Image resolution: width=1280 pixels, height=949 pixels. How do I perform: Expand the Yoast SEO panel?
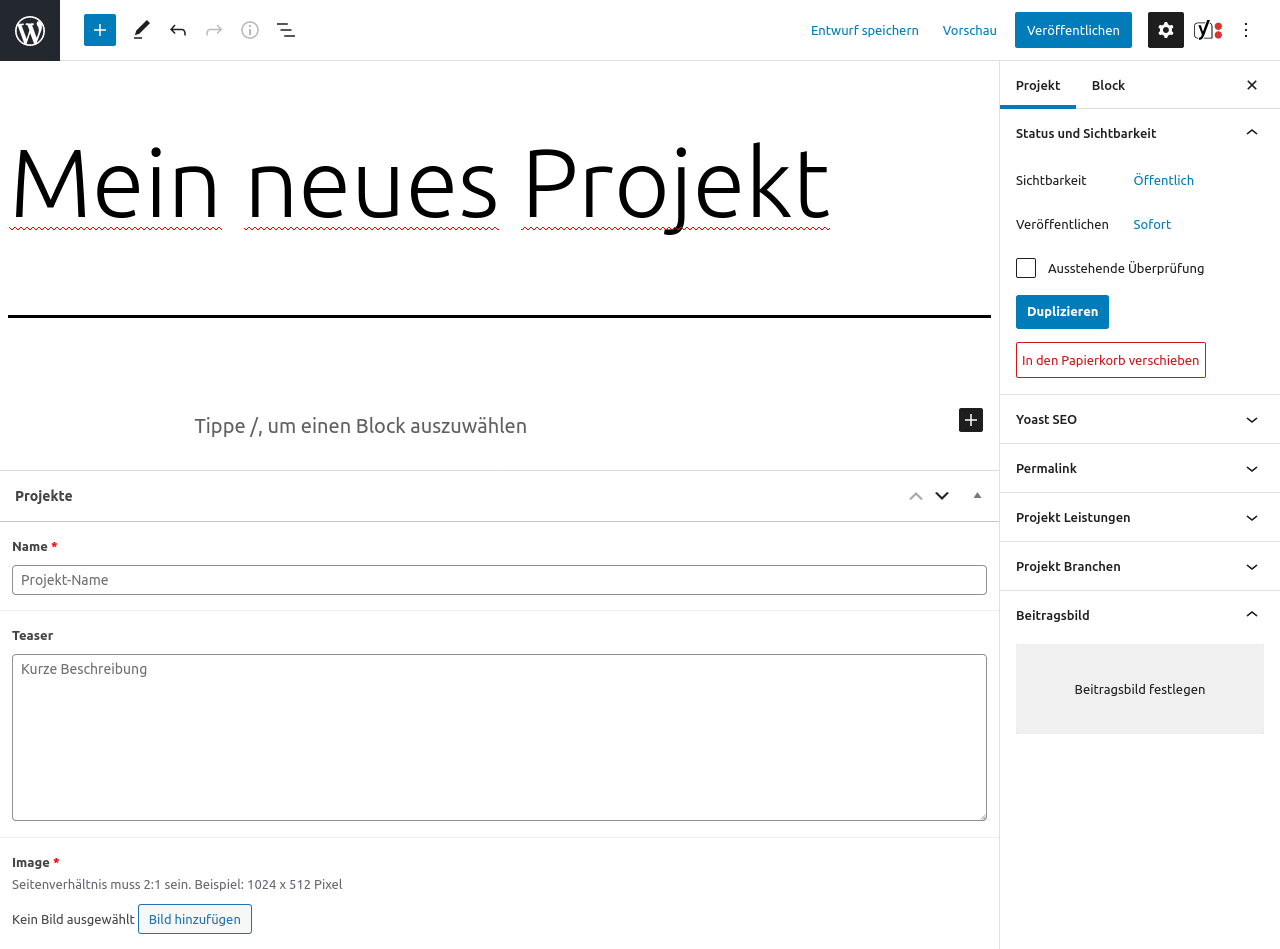[x=1140, y=419]
